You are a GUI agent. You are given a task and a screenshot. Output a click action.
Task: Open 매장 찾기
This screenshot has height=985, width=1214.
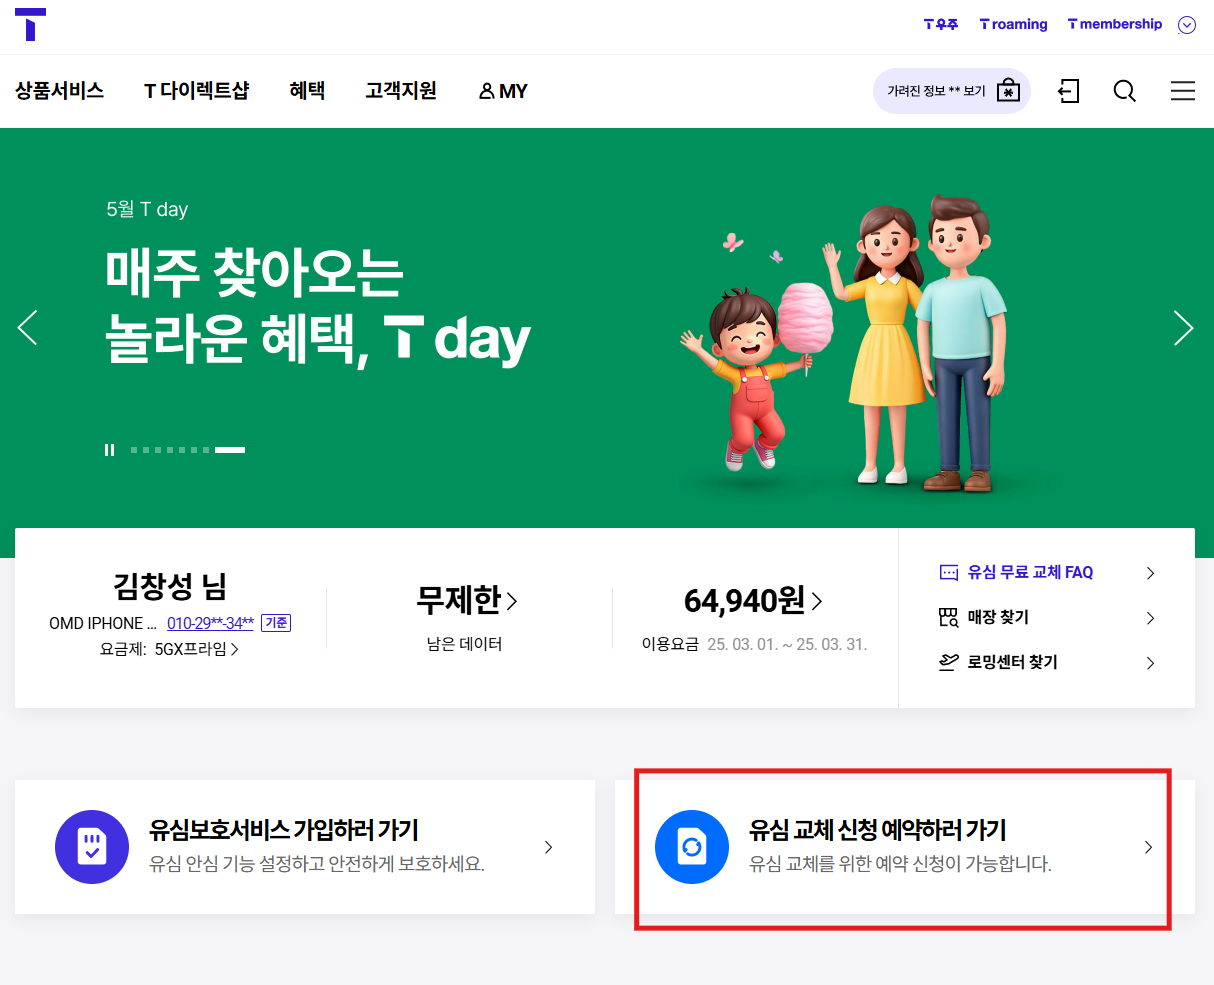pos(1047,617)
